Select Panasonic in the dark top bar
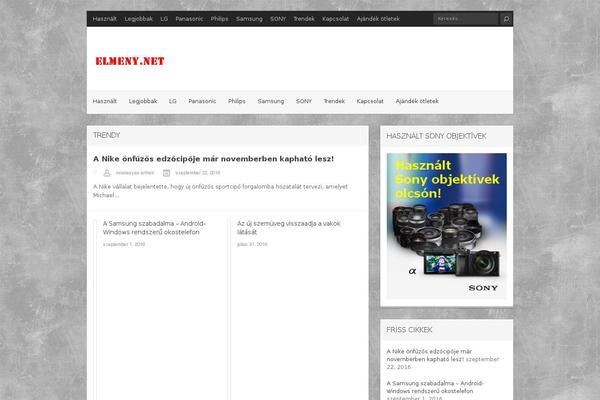This screenshot has width=600, height=400. pos(189,19)
